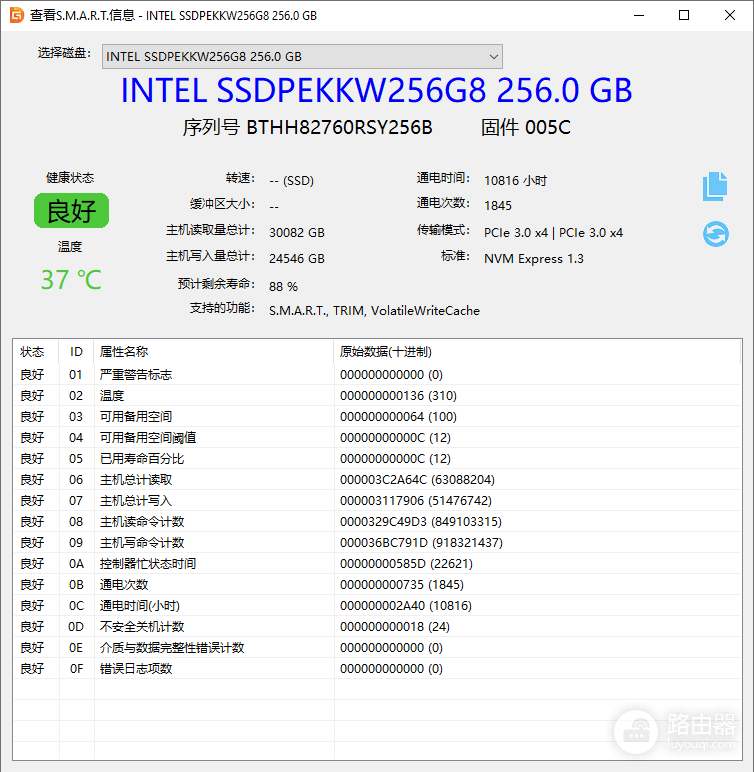Click the NVM Express 1.3 standard value
Image resolution: width=754 pixels, height=772 pixels.
point(534,259)
